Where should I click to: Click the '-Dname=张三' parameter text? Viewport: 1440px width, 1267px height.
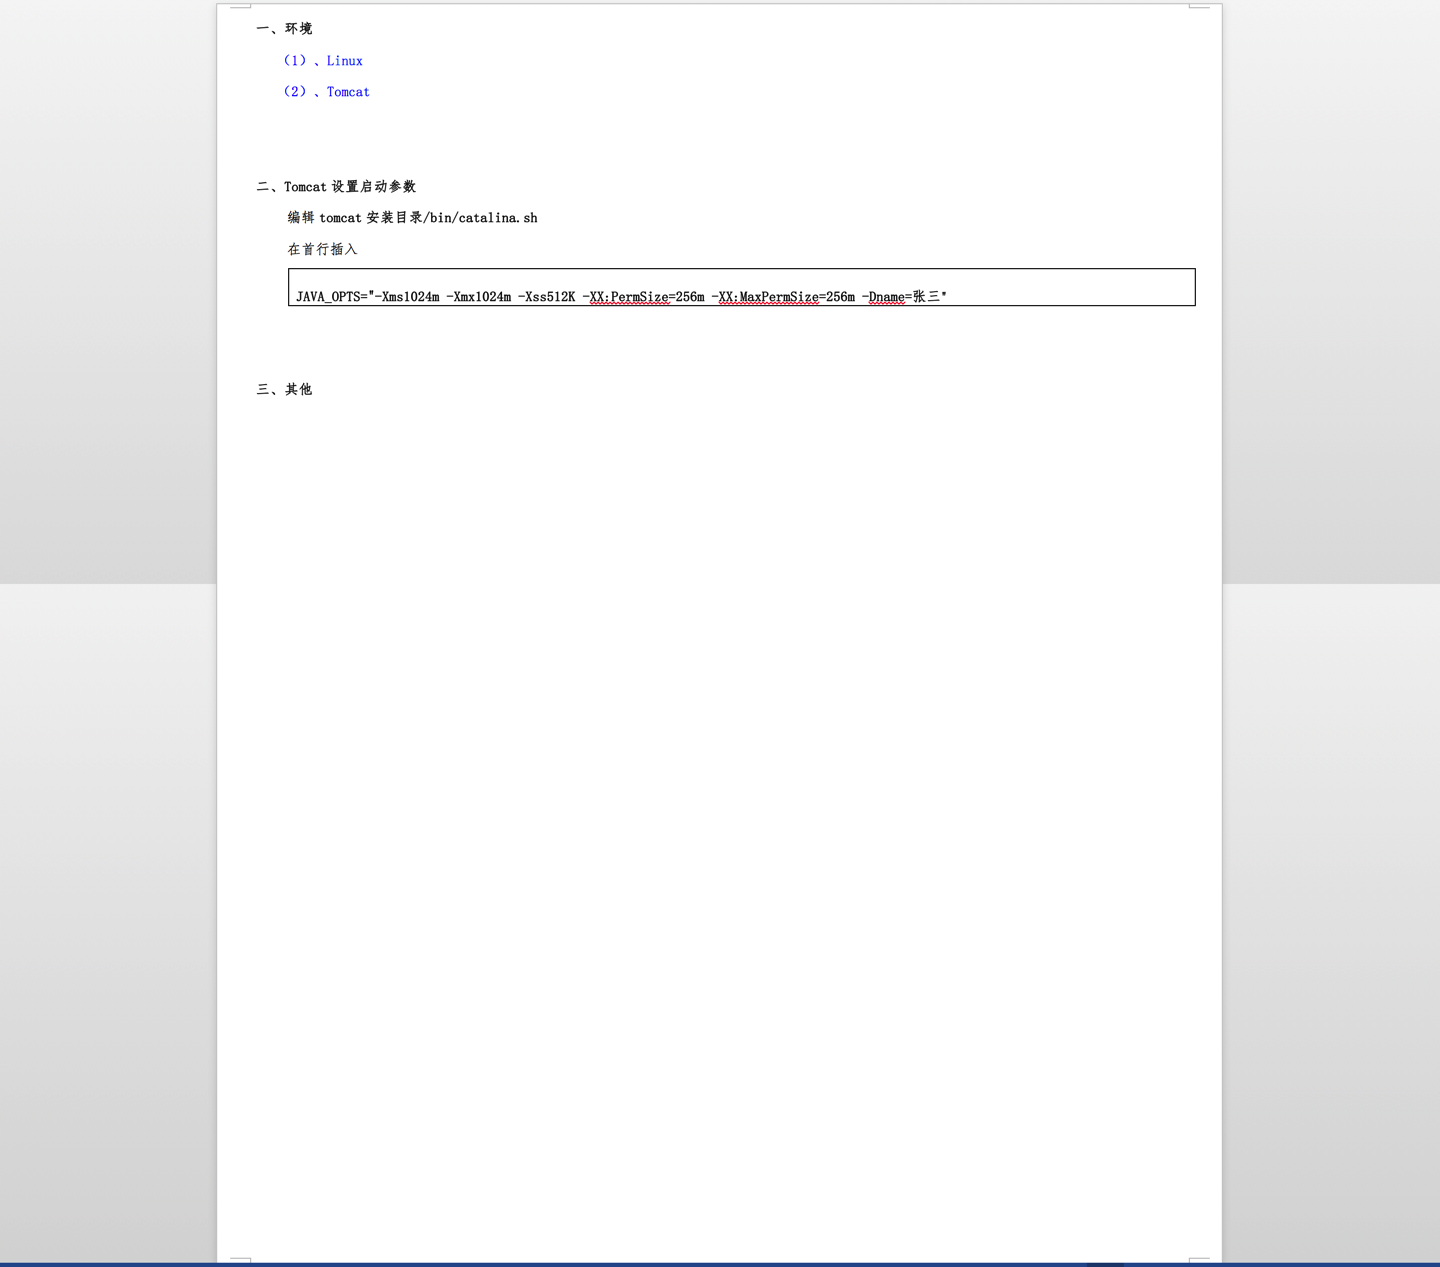901,297
